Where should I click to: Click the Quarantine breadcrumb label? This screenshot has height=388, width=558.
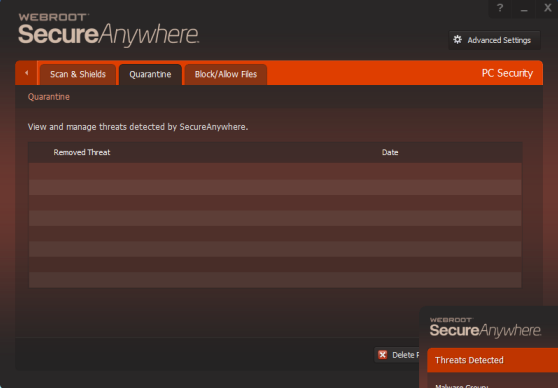click(49, 97)
